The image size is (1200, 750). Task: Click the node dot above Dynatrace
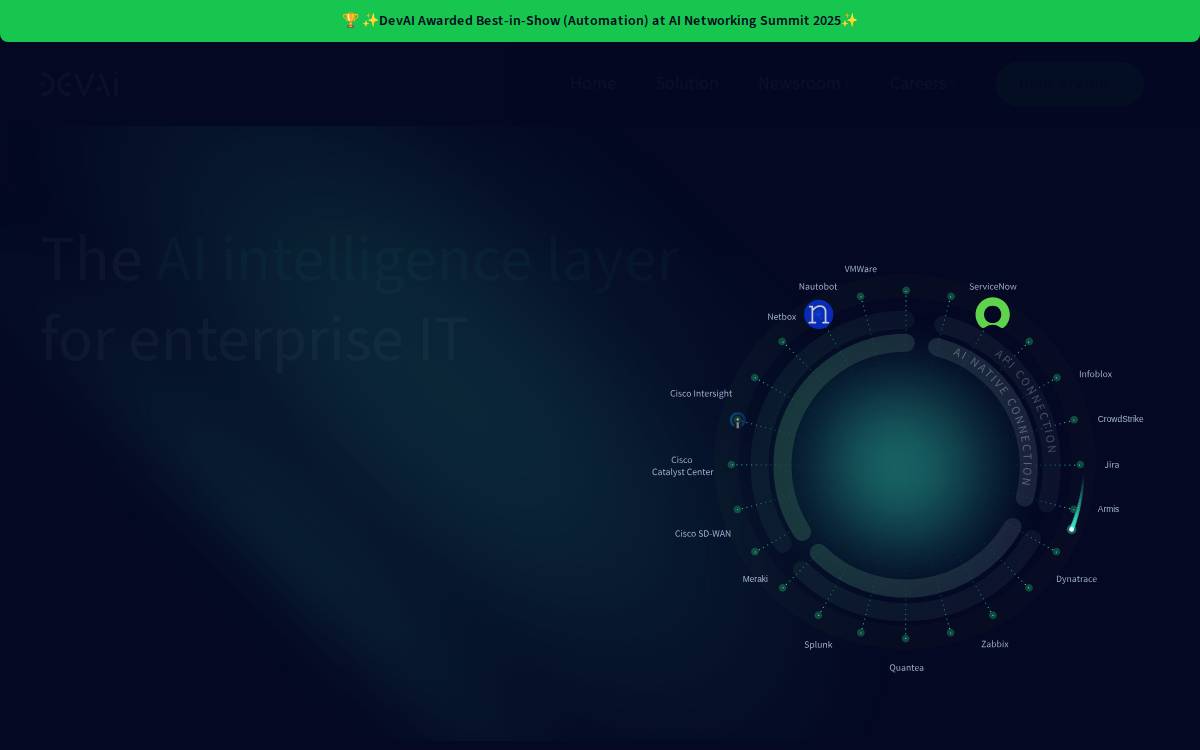(1056, 551)
